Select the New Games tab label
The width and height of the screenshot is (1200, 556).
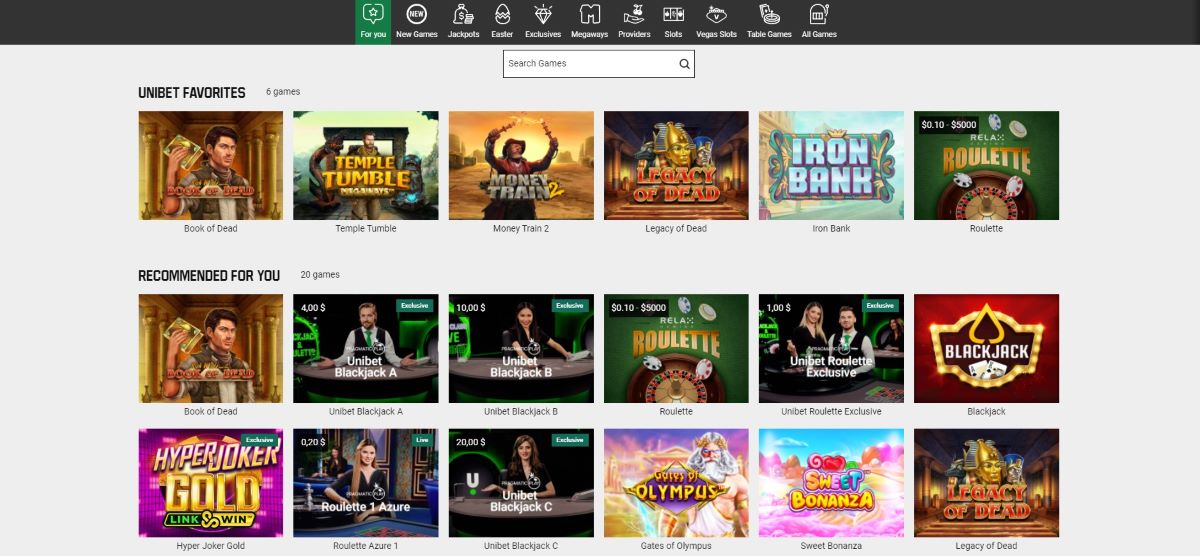(x=417, y=34)
